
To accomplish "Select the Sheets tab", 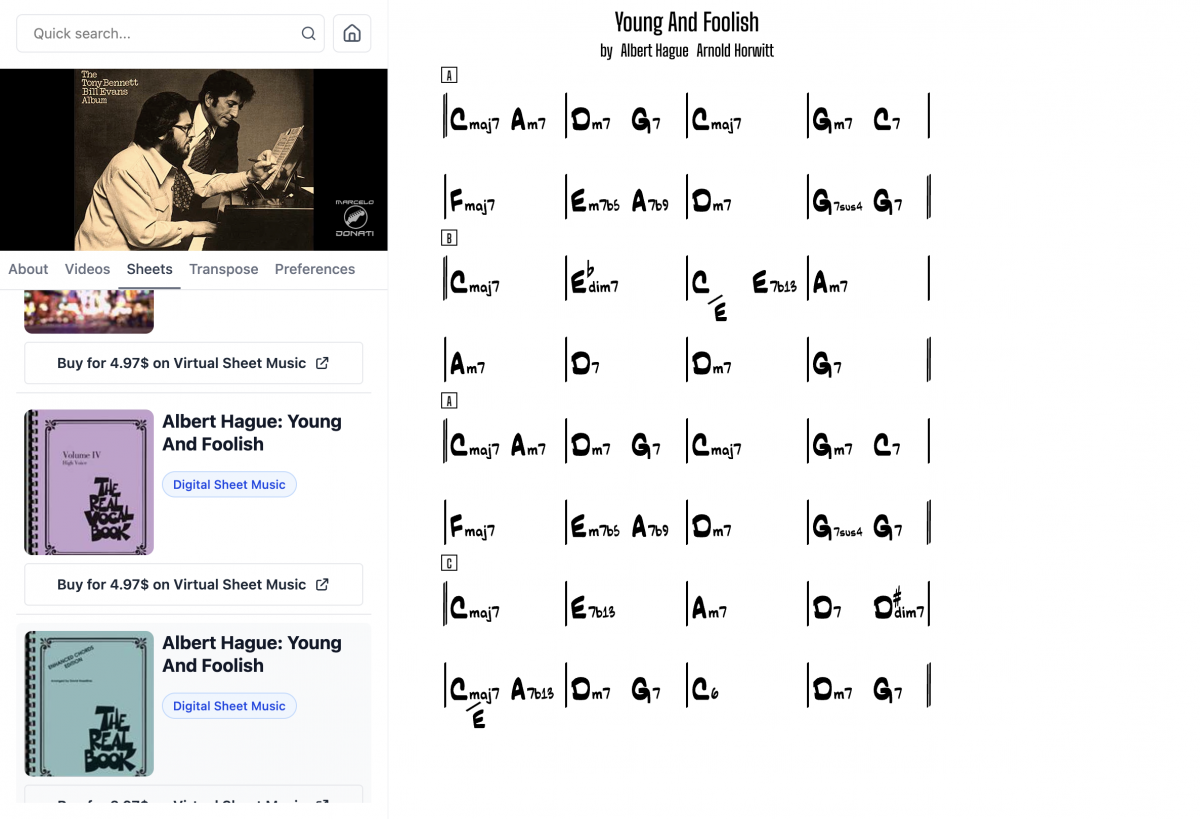I will pyautogui.click(x=149, y=269).
